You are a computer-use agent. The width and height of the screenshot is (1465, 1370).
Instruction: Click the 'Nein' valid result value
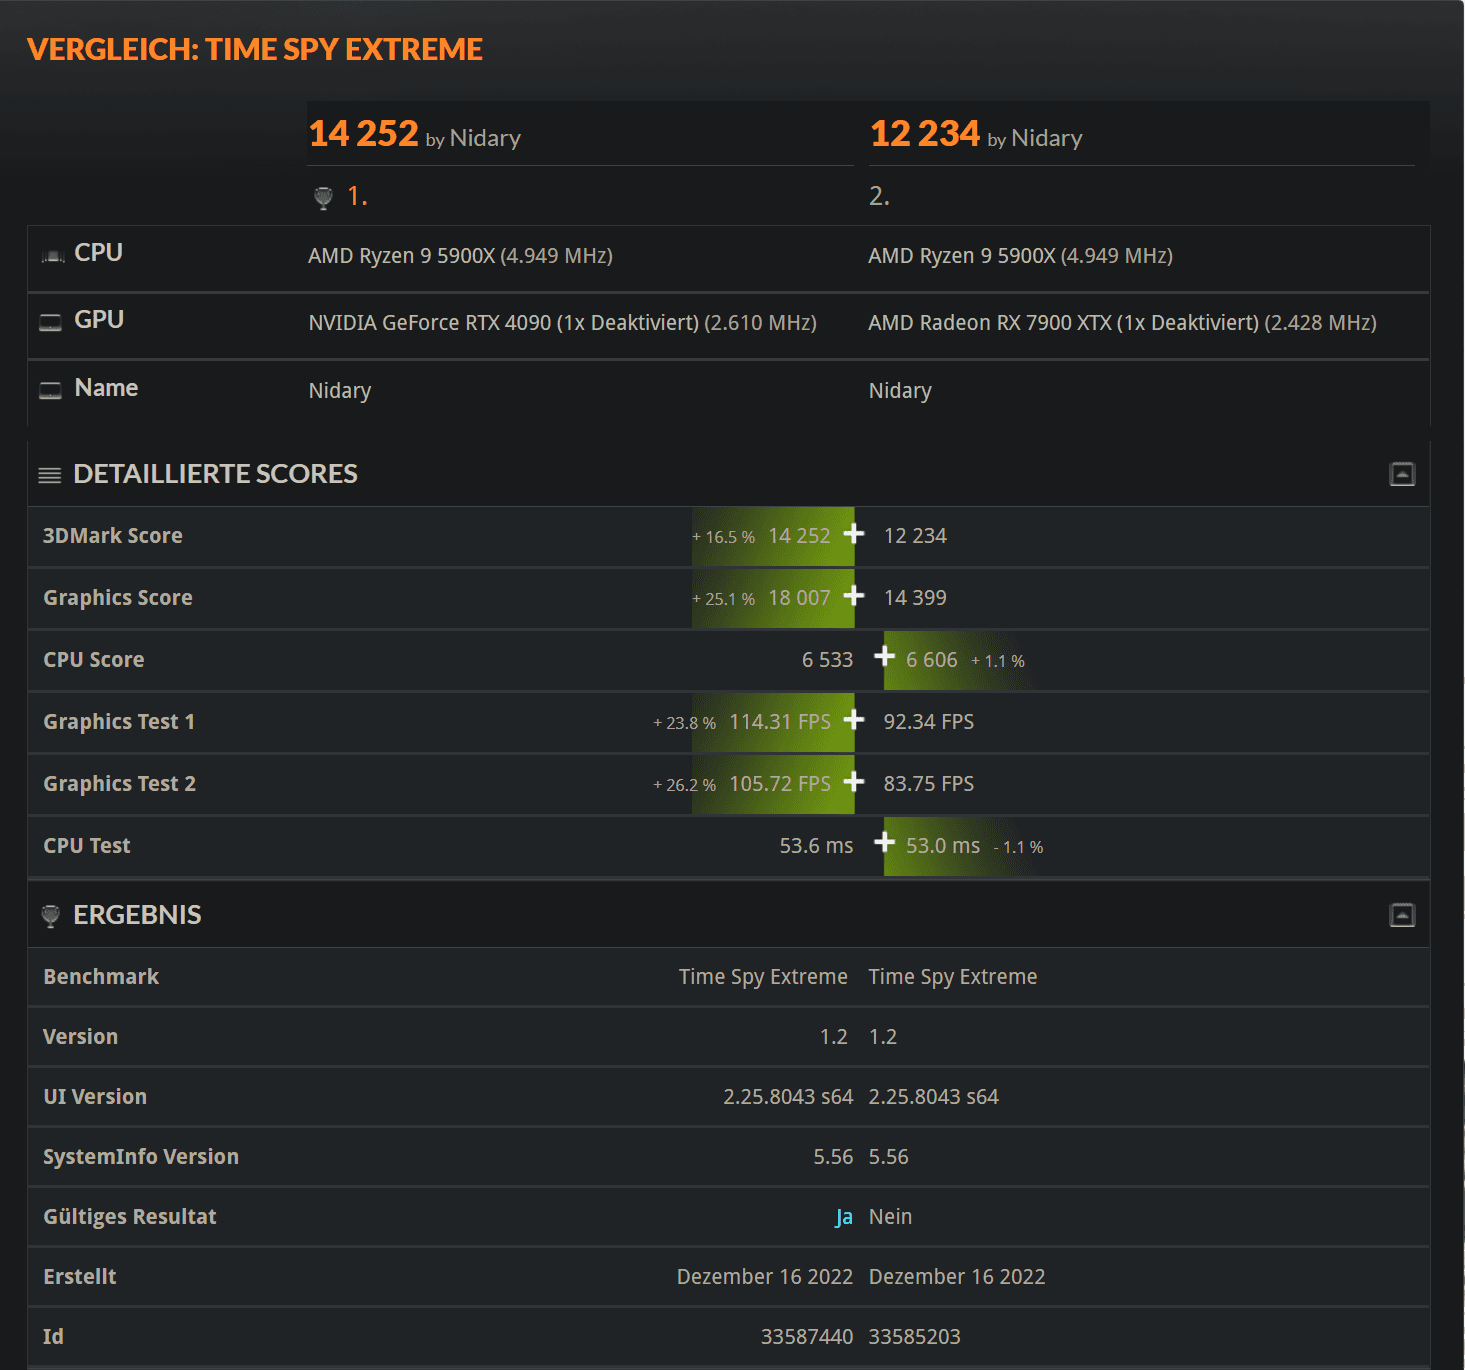[x=890, y=1217]
